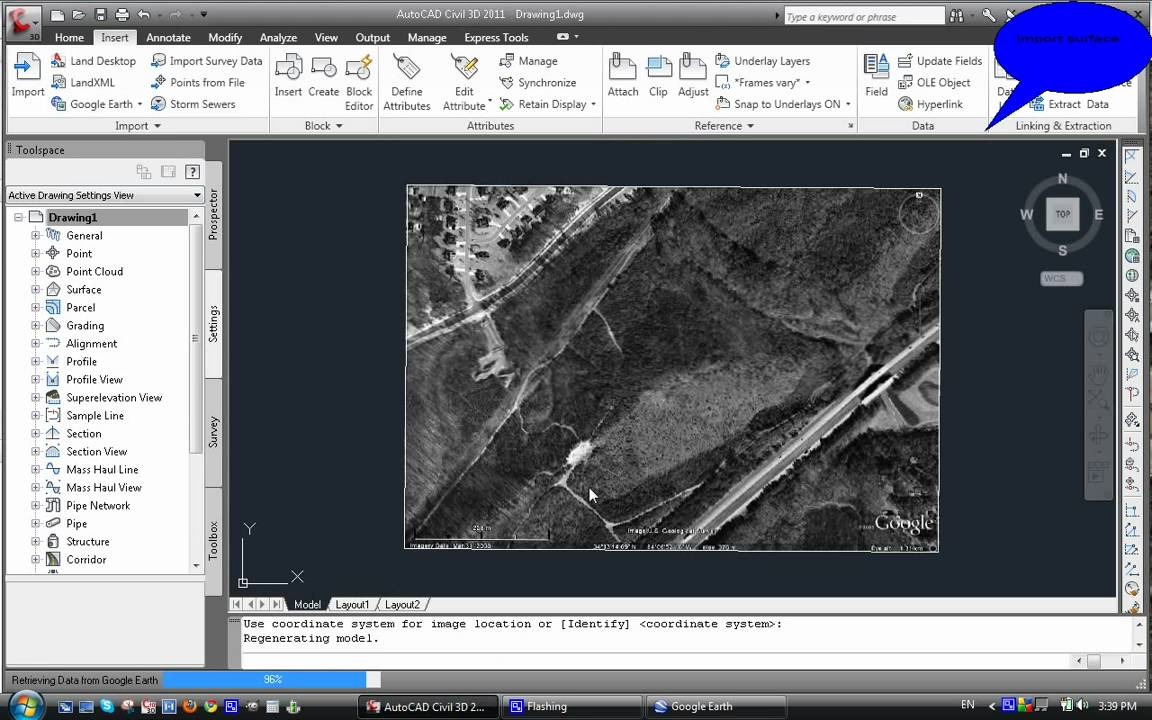Click TOP face of the ViewCube
Image resolution: width=1152 pixels, height=720 pixels.
1062,215
